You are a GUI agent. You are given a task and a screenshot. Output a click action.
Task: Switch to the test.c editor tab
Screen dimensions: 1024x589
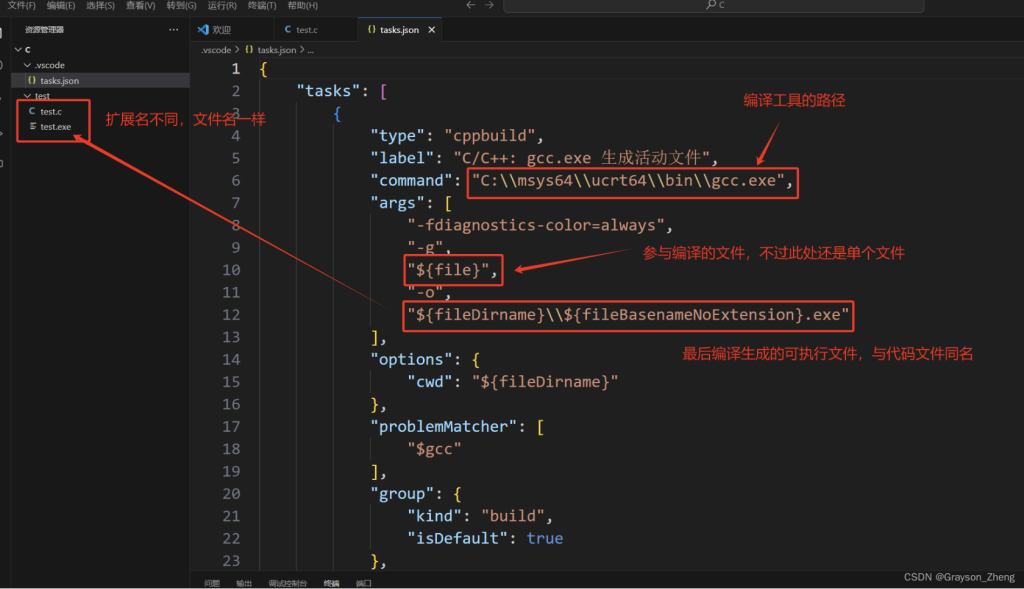pos(306,30)
